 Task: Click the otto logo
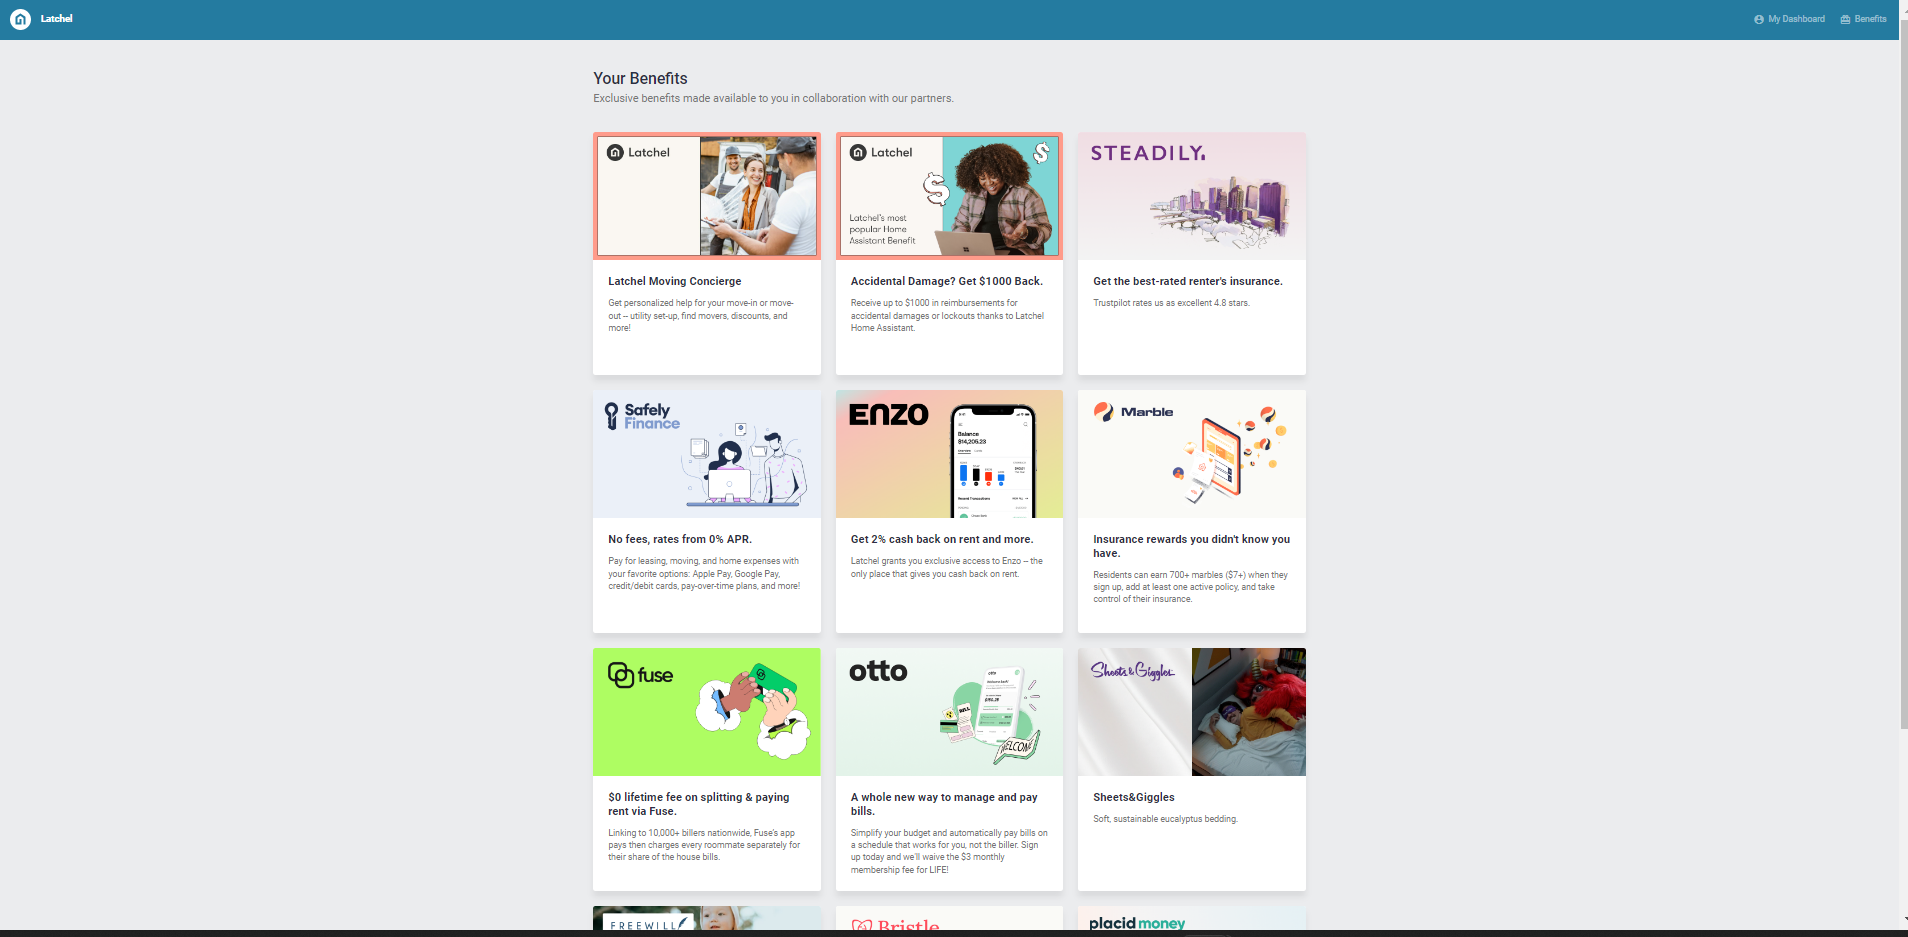(878, 671)
